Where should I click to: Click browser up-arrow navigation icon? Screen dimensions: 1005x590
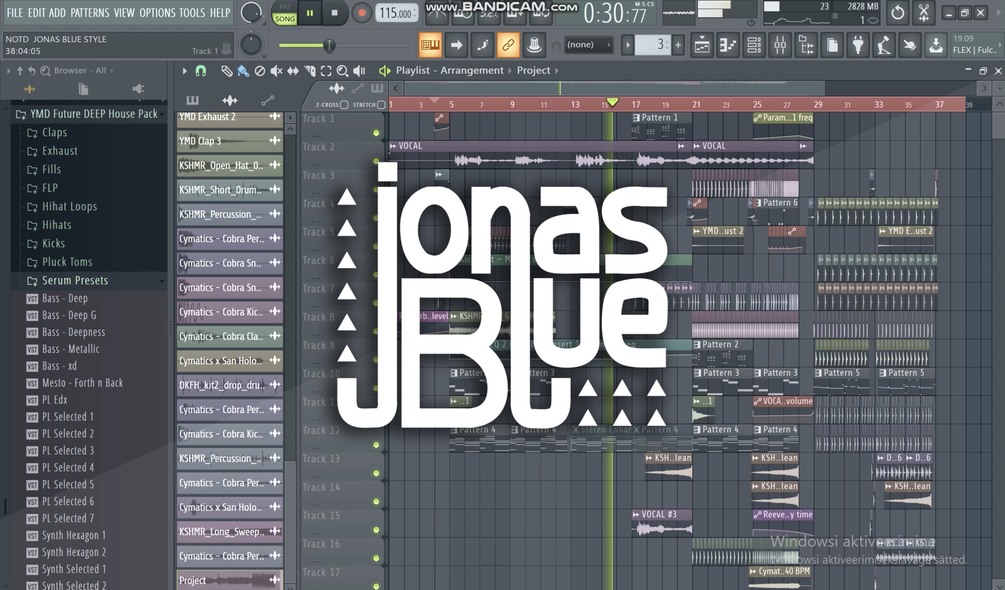20,70
